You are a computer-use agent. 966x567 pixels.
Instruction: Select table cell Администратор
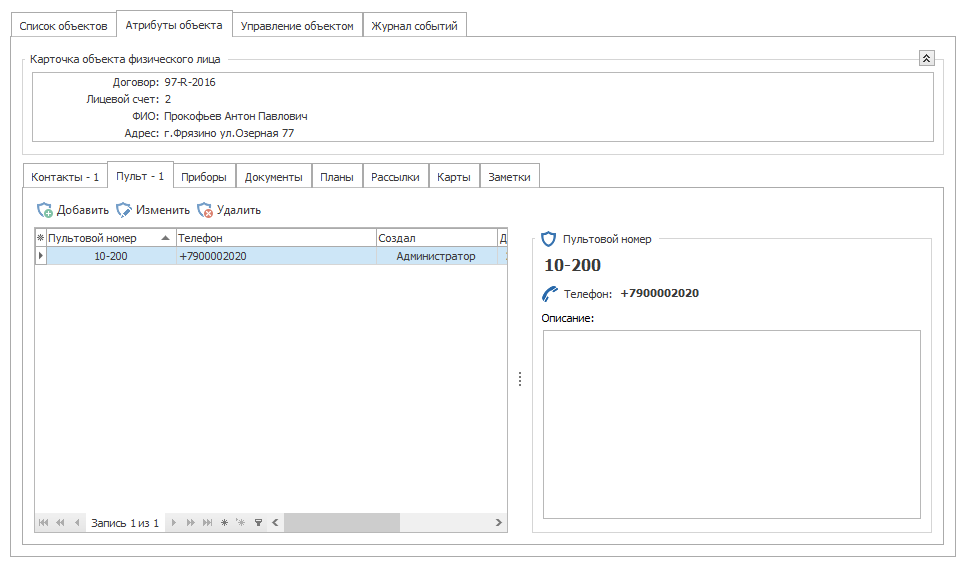tap(437, 256)
